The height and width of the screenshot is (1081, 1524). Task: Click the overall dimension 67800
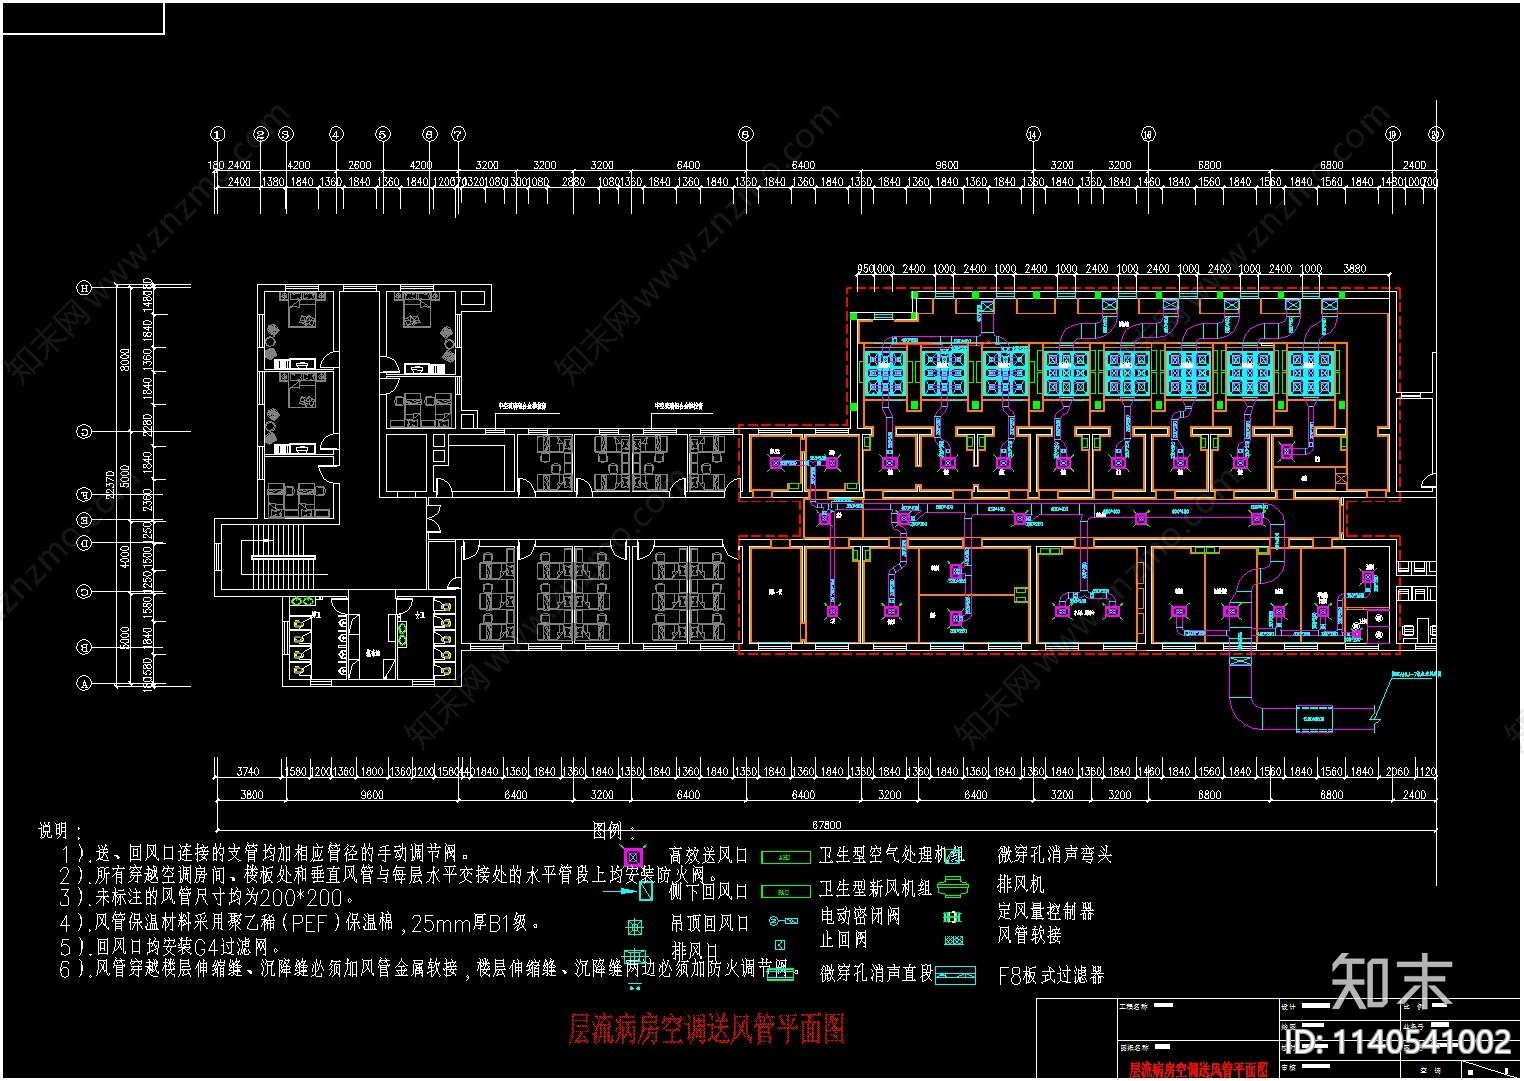(826, 825)
